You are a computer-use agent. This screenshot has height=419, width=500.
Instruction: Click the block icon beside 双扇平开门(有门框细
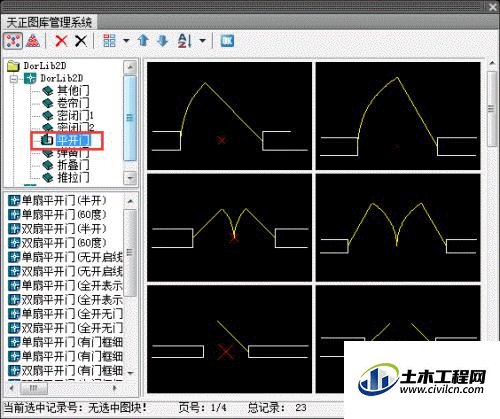[x=14, y=370]
